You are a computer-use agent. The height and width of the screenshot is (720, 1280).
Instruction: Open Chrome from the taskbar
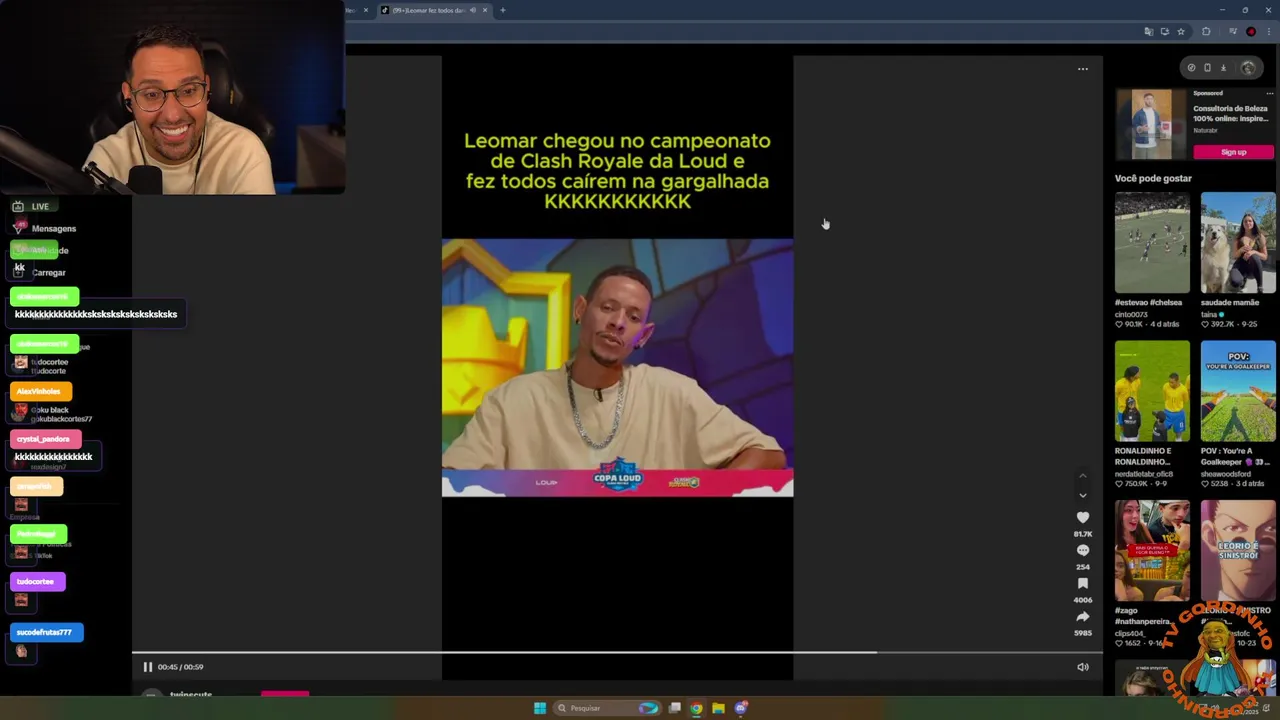[696, 708]
